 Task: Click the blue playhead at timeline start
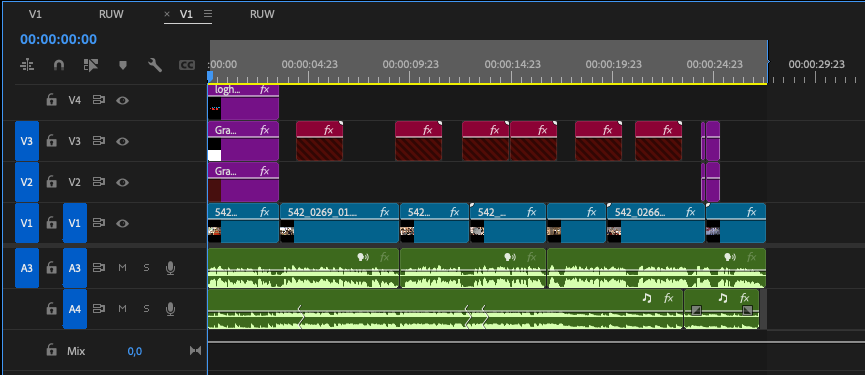click(x=210, y=77)
